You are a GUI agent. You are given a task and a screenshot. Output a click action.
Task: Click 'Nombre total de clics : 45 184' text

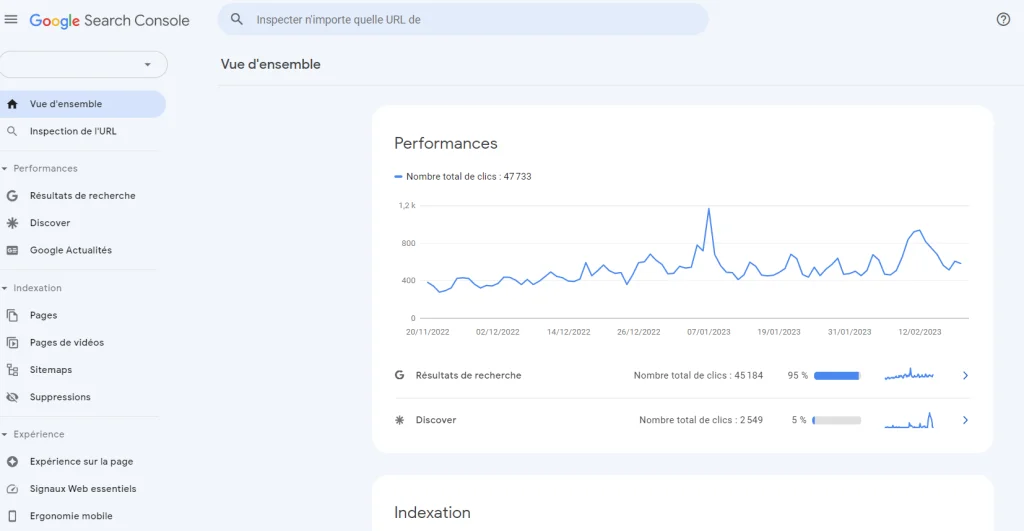click(x=698, y=376)
